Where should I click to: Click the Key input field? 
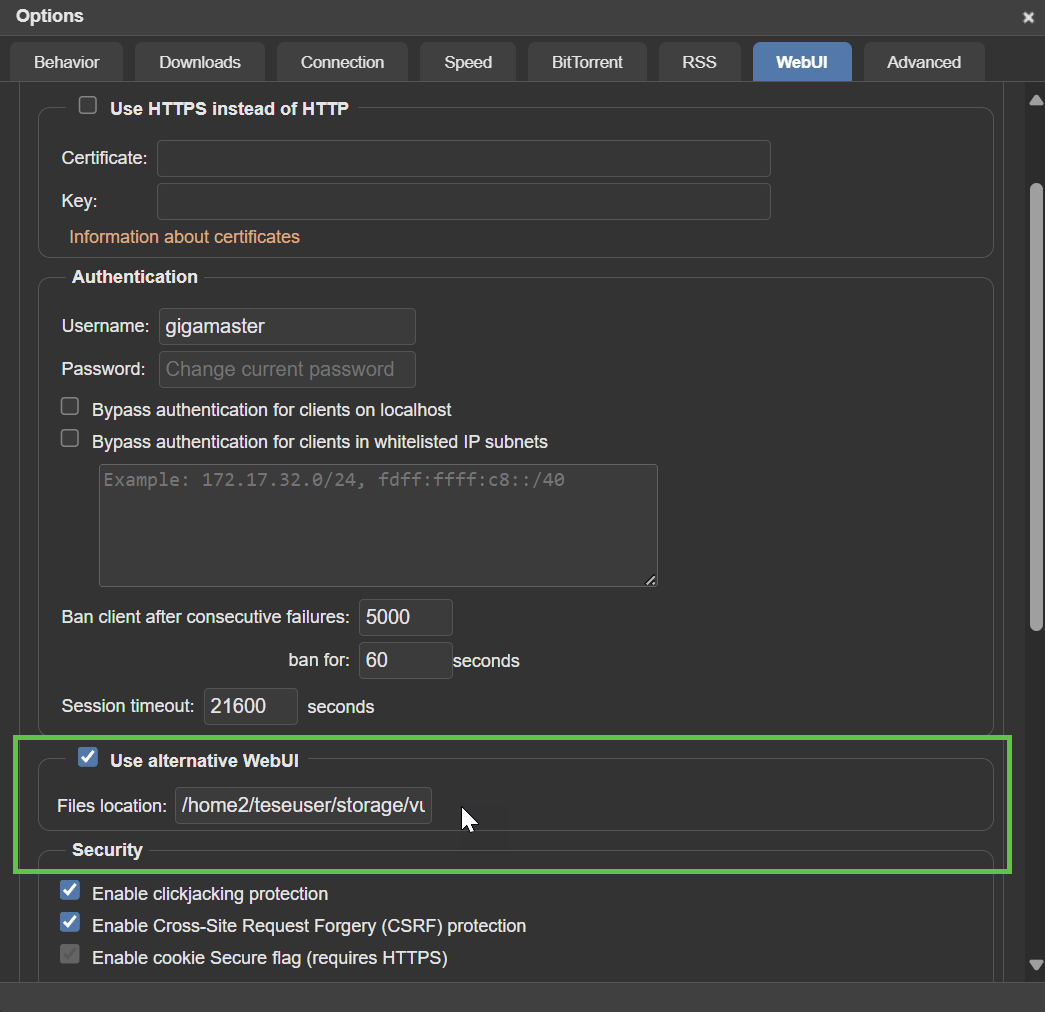click(x=464, y=201)
